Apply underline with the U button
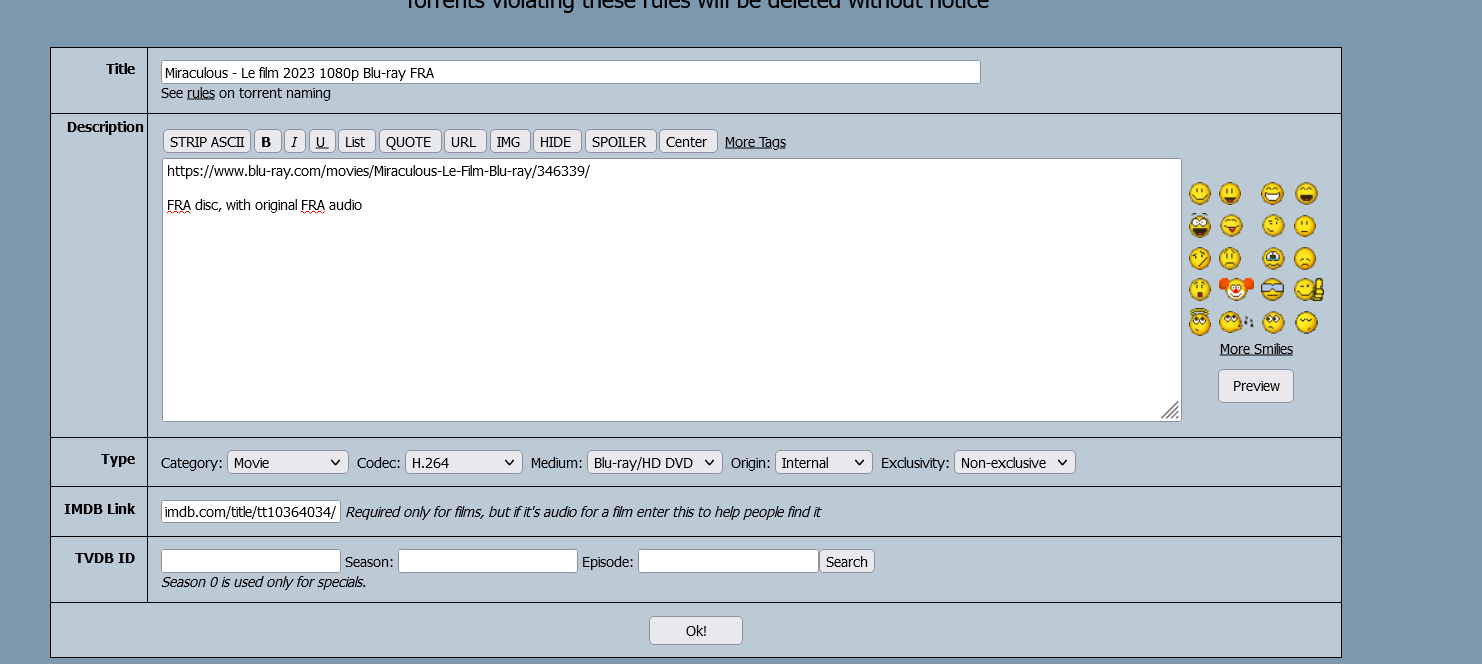This screenshot has width=1482, height=664. [321, 142]
